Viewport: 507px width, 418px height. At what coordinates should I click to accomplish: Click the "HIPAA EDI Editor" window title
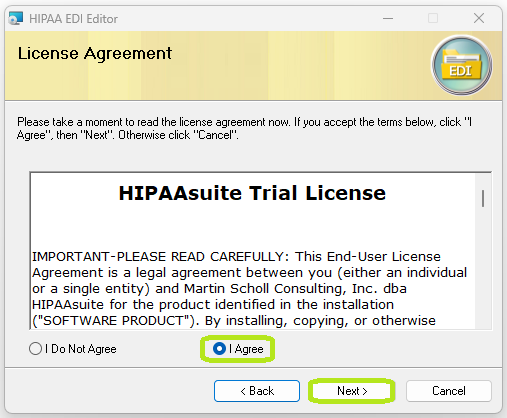pyautogui.click(x=73, y=19)
